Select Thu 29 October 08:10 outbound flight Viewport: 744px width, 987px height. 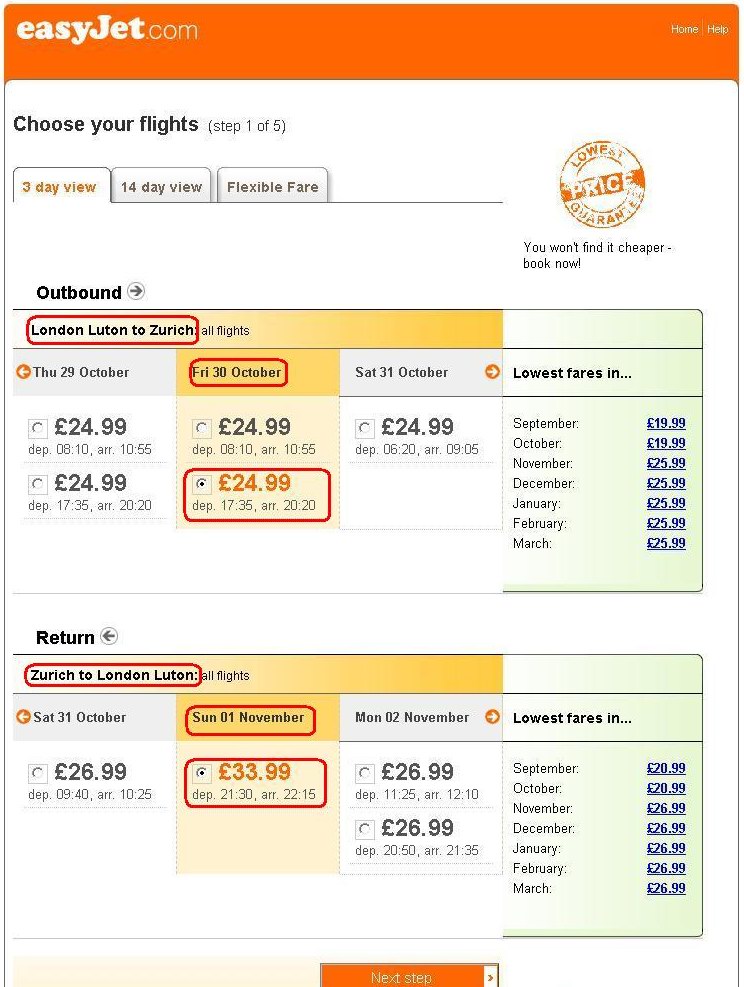(x=38, y=429)
